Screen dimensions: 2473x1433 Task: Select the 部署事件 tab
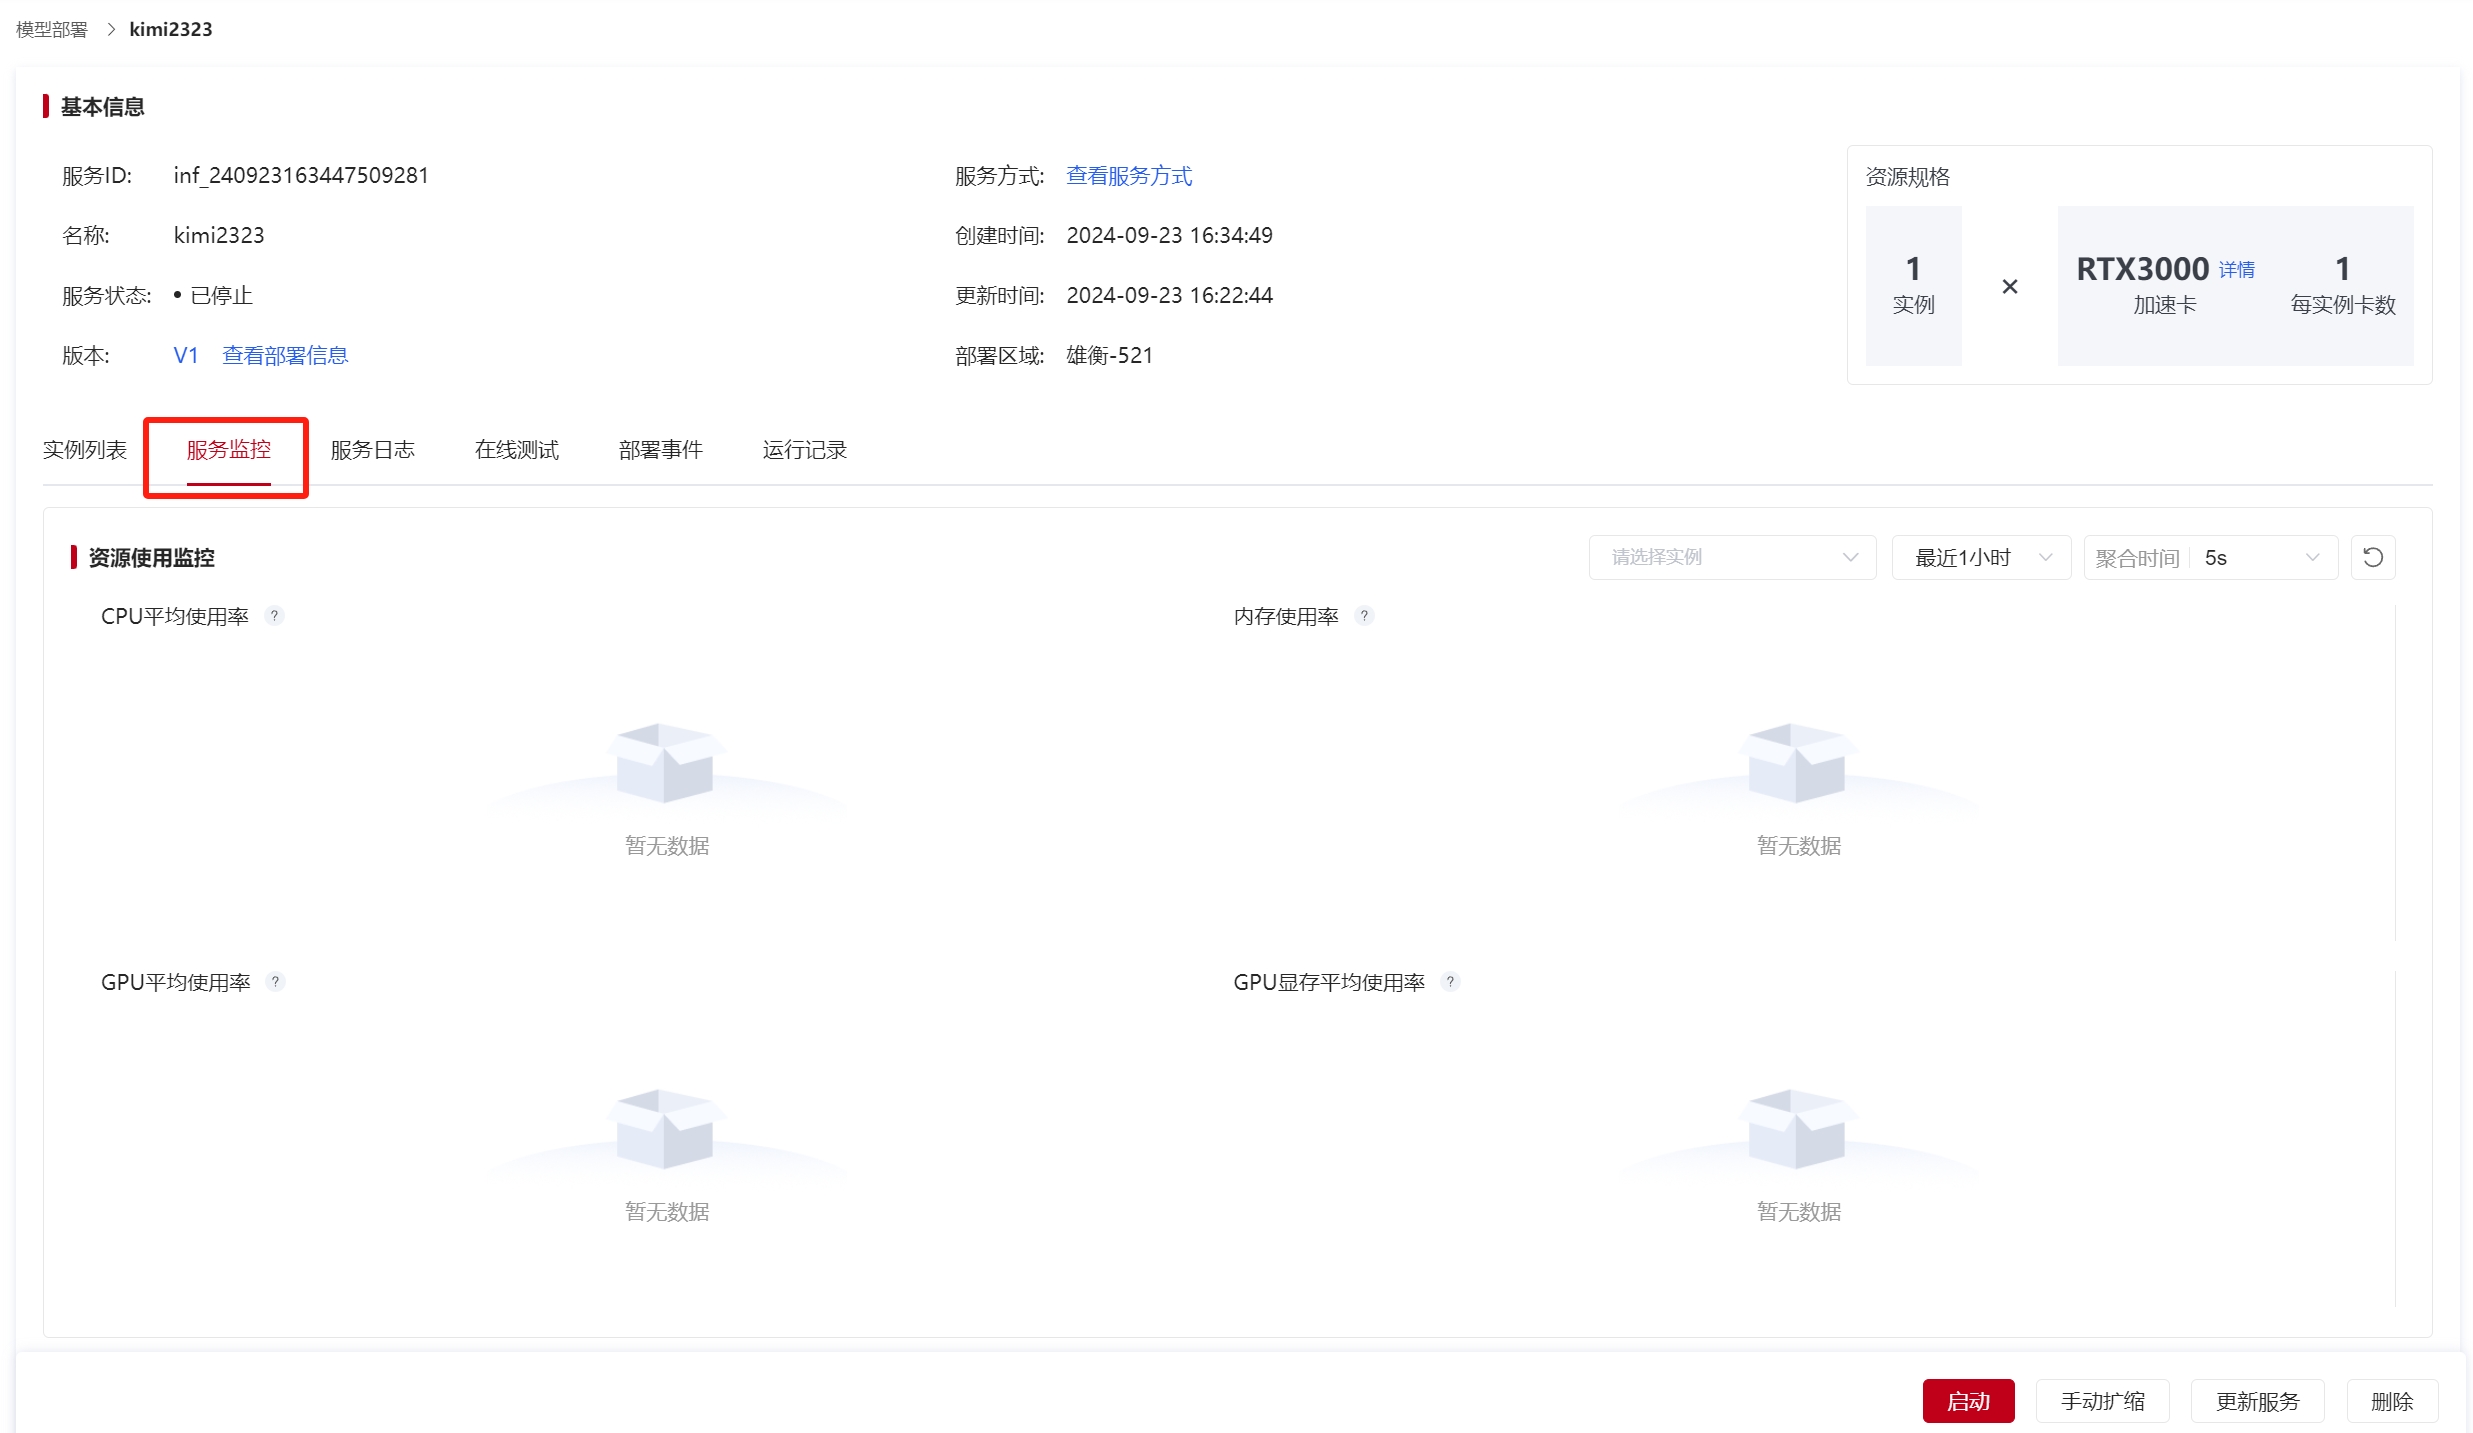click(660, 450)
